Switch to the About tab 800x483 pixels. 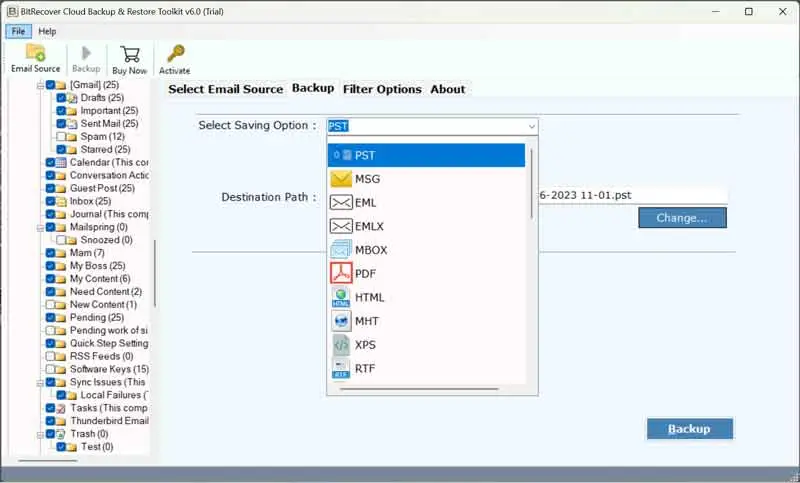(447, 89)
